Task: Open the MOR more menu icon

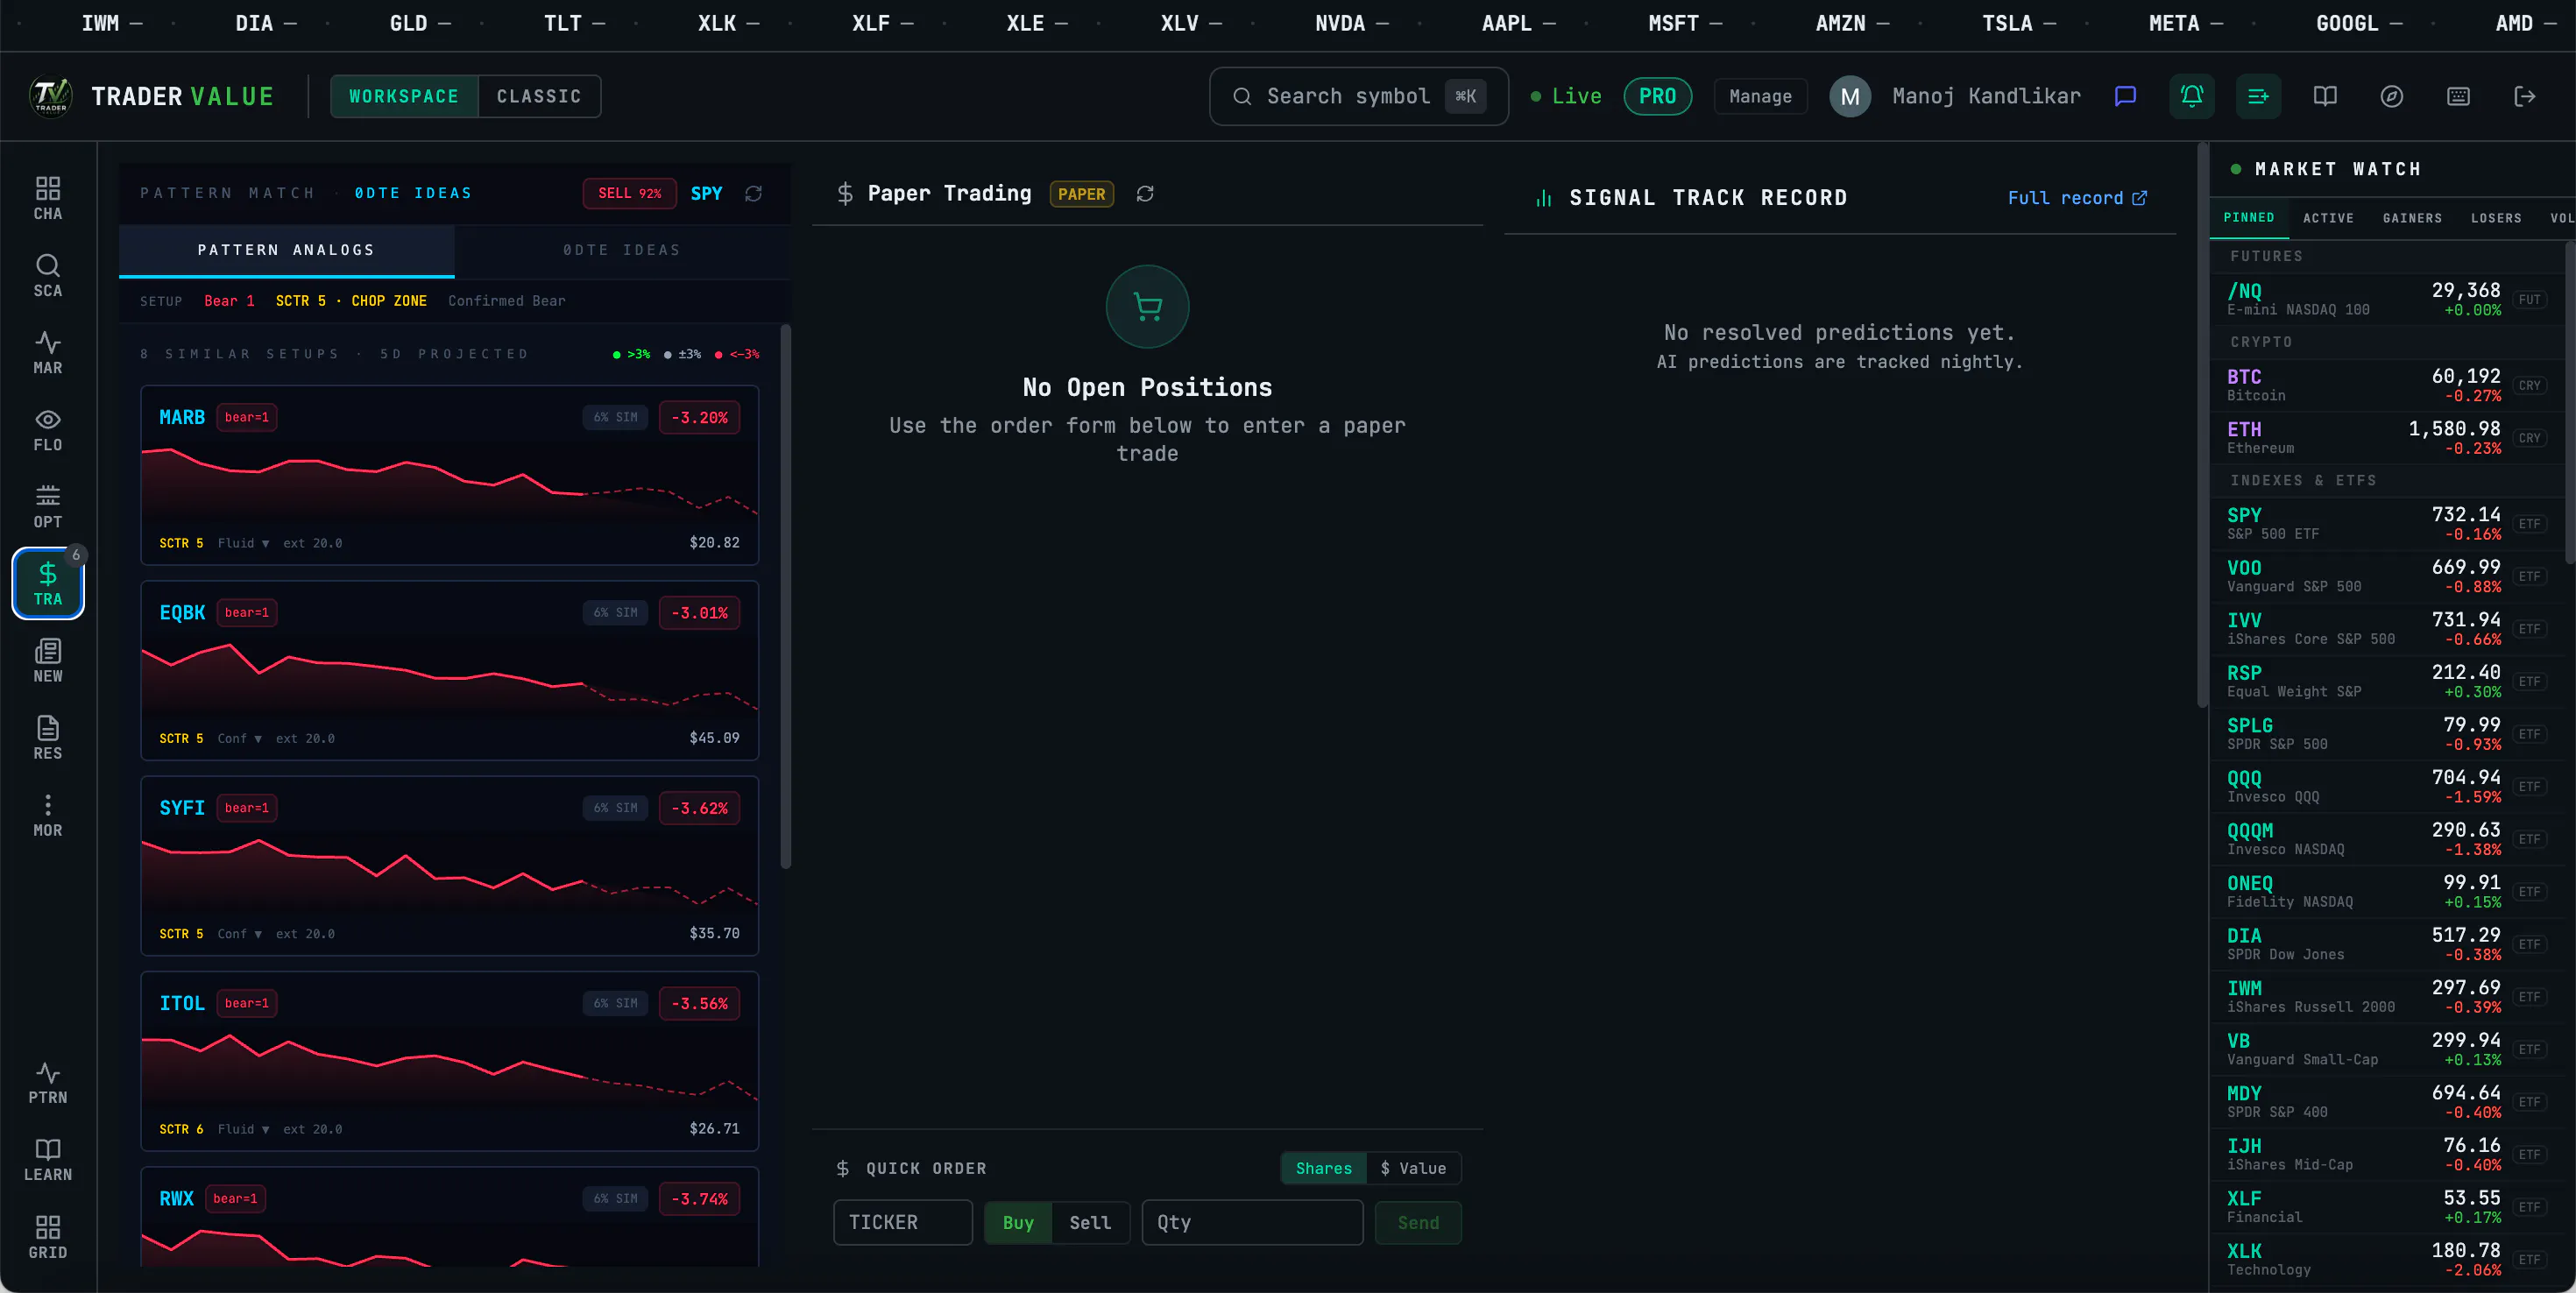Action: click(x=48, y=814)
